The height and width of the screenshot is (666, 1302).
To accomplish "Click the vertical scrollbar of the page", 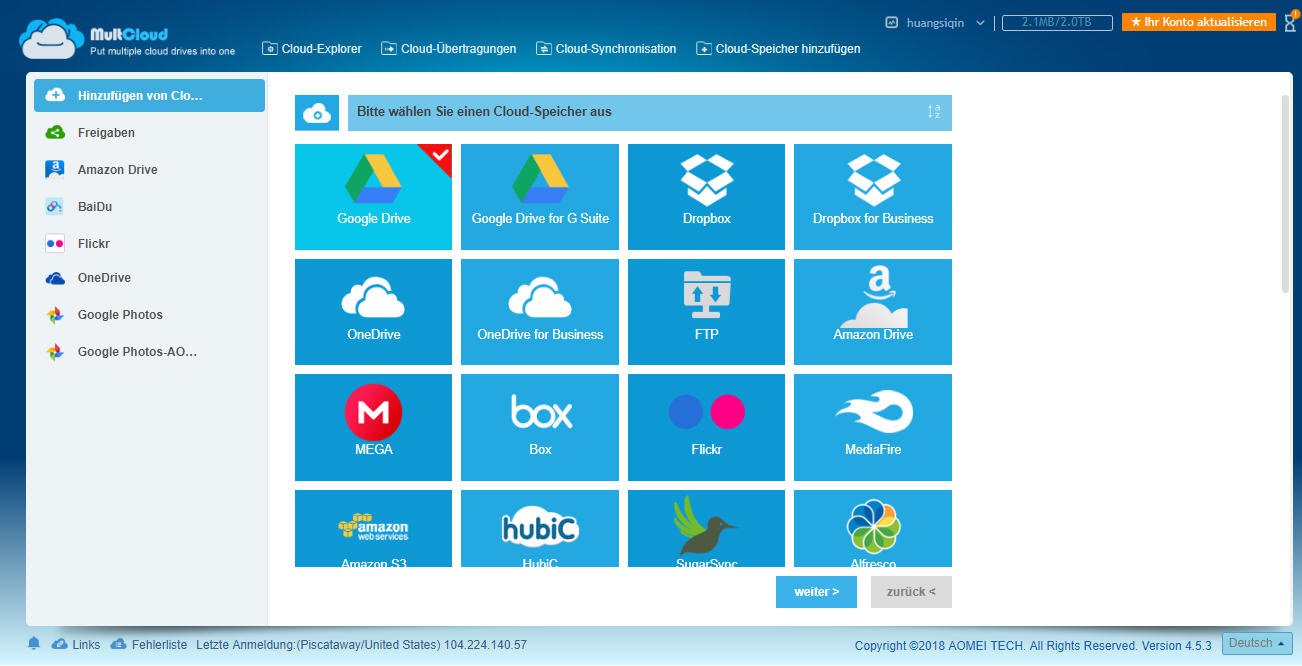I will pos(1286,193).
